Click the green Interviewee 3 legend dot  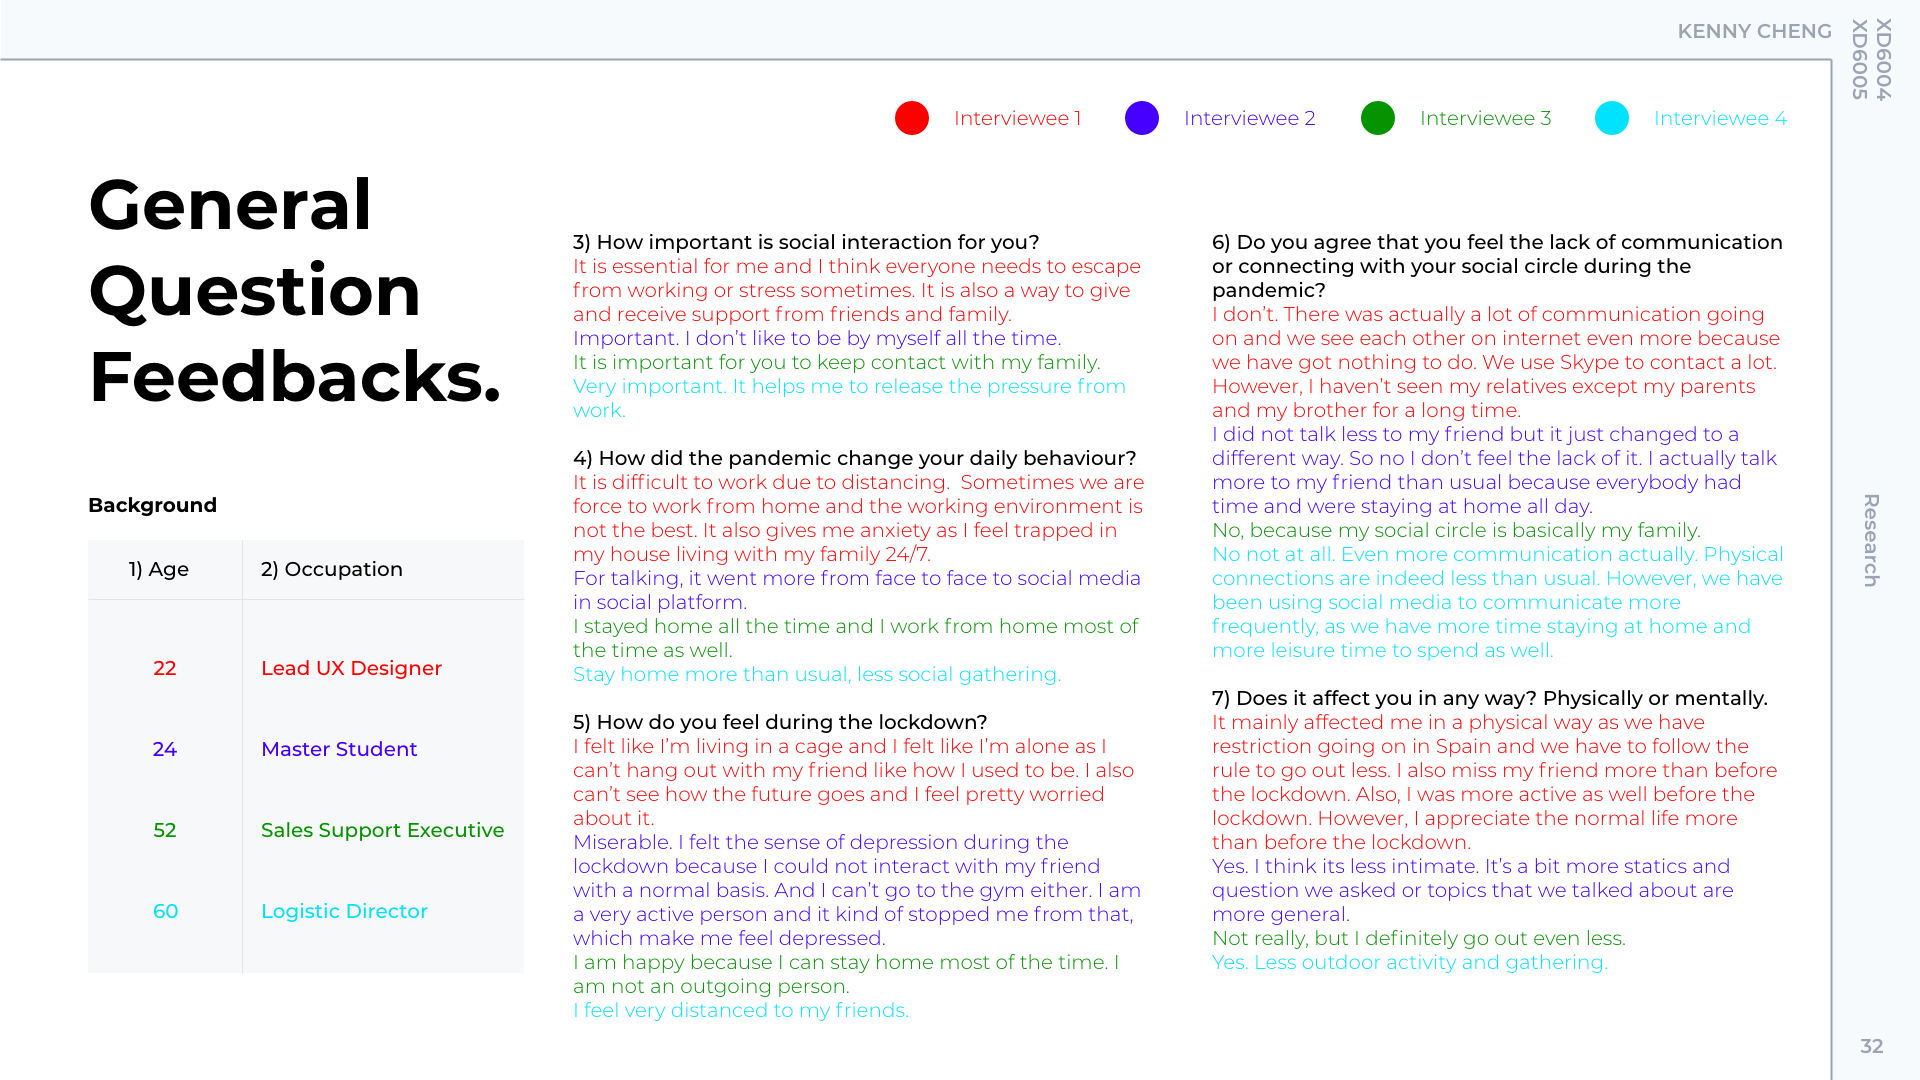tap(1378, 118)
